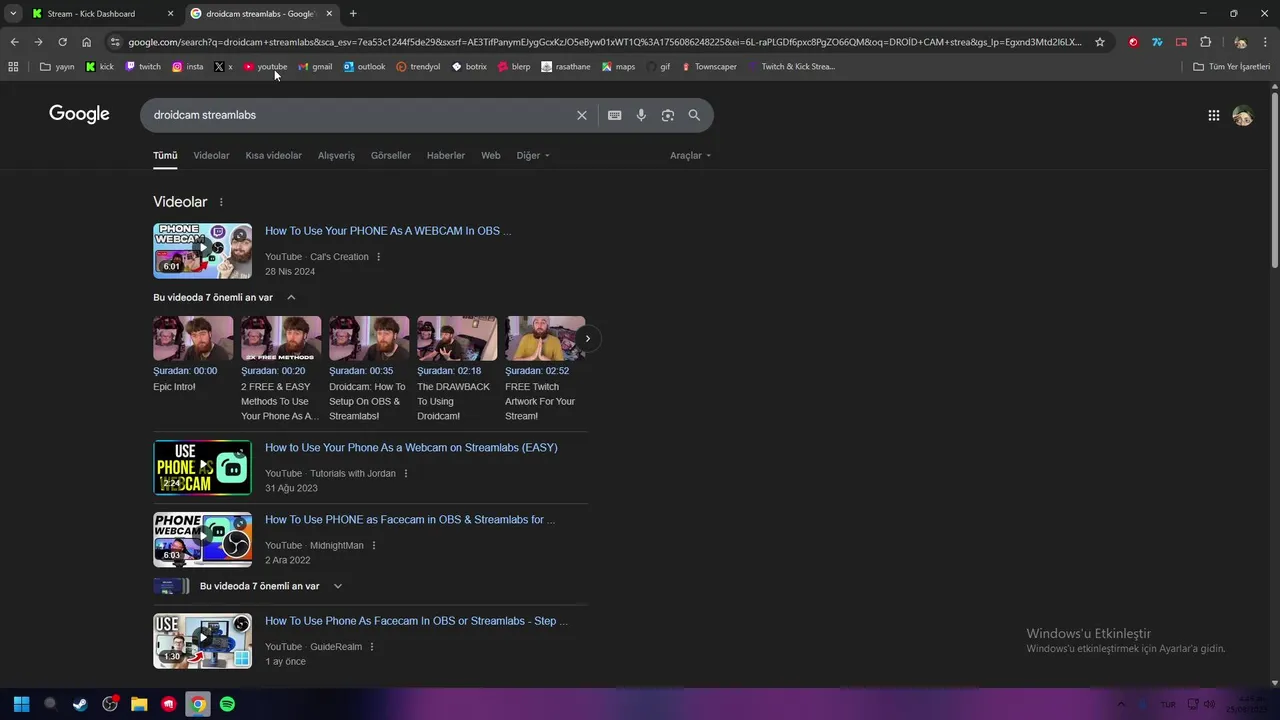This screenshot has height=720, width=1280.
Task: Open the trendyol bookmark
Action: (418, 67)
